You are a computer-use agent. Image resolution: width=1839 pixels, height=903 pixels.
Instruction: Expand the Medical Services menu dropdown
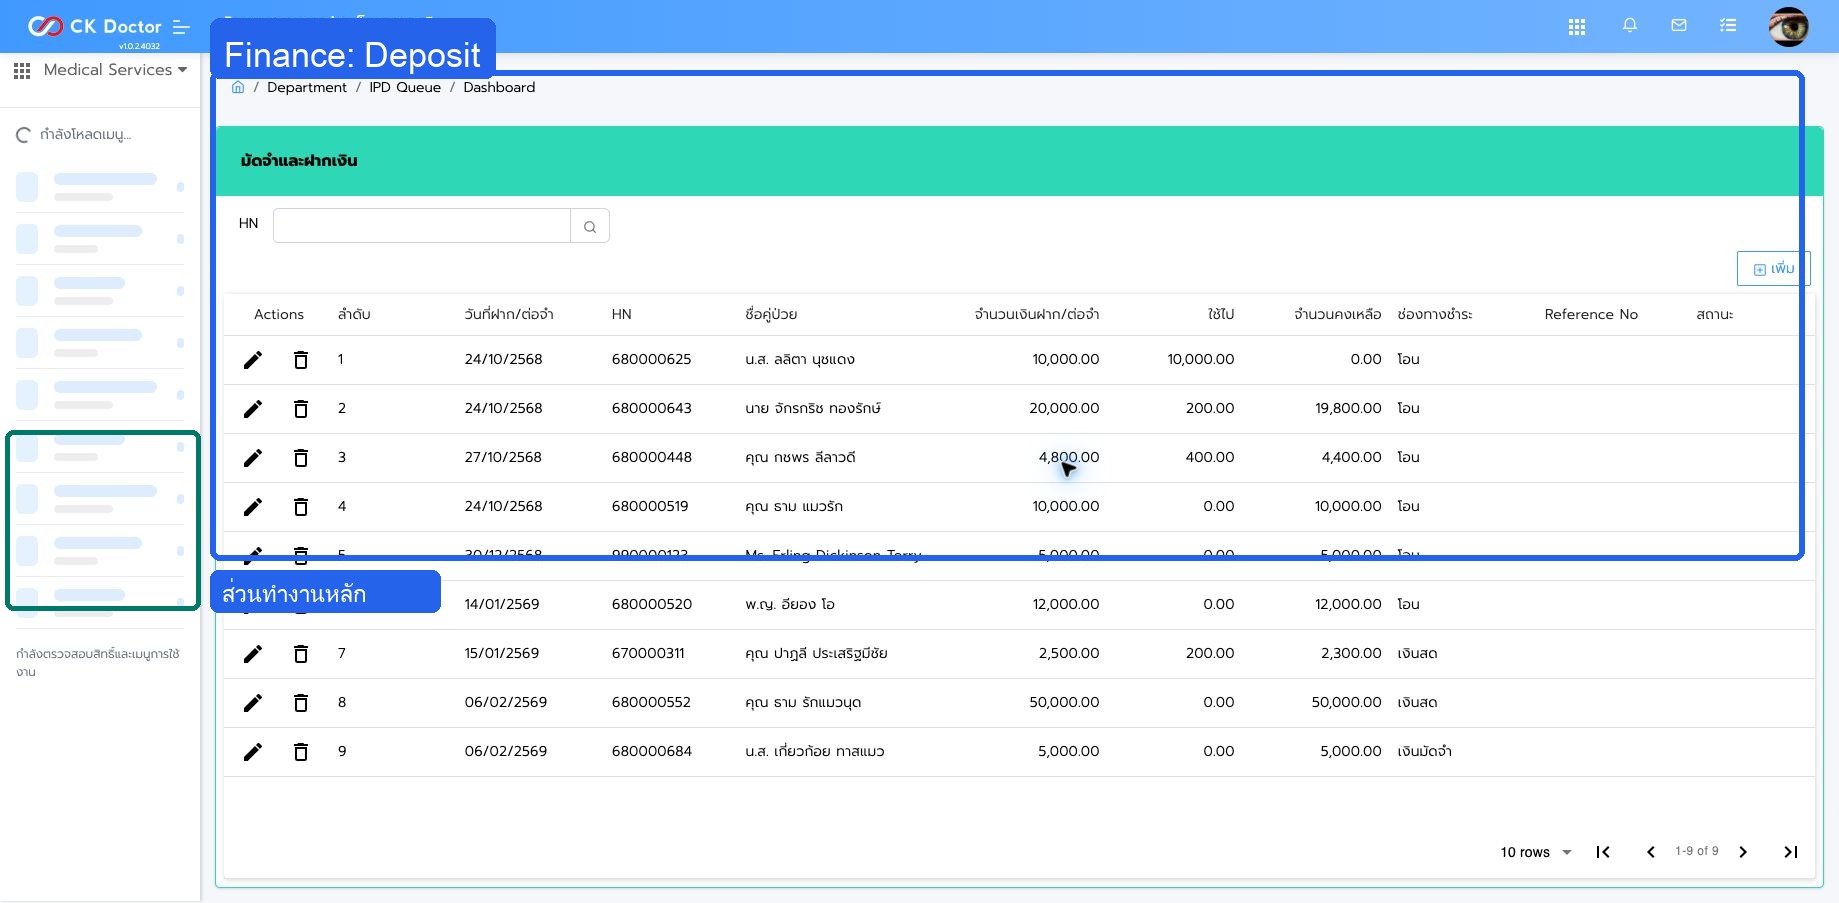pyautogui.click(x=115, y=70)
